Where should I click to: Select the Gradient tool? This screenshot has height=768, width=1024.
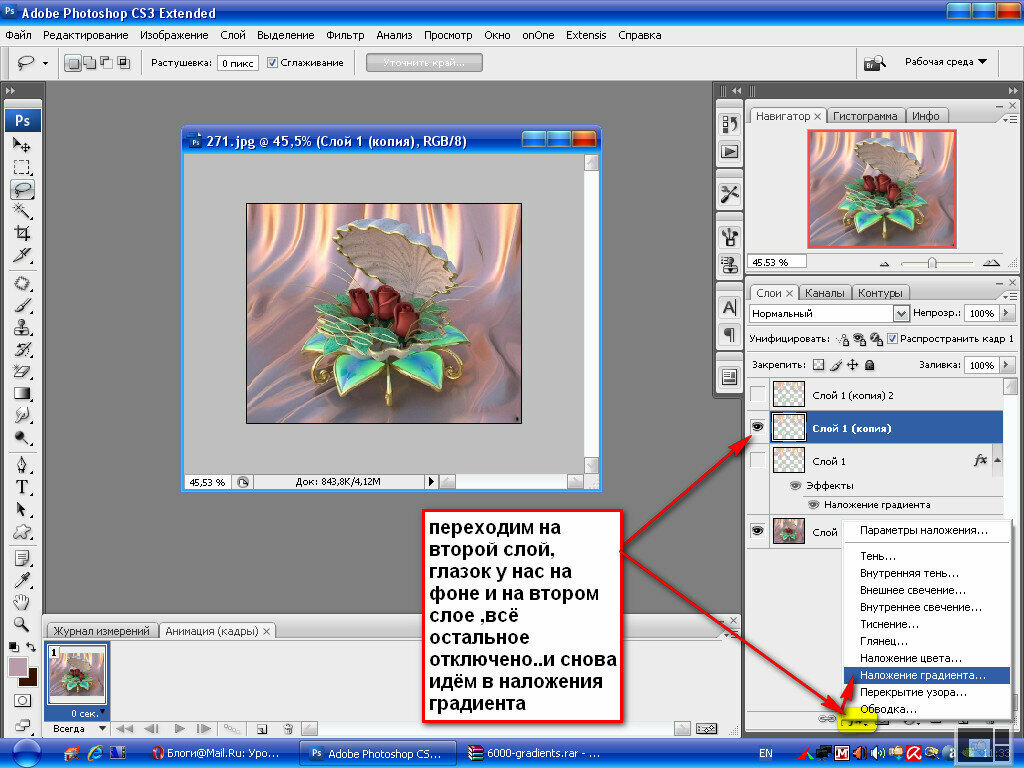tap(22, 393)
